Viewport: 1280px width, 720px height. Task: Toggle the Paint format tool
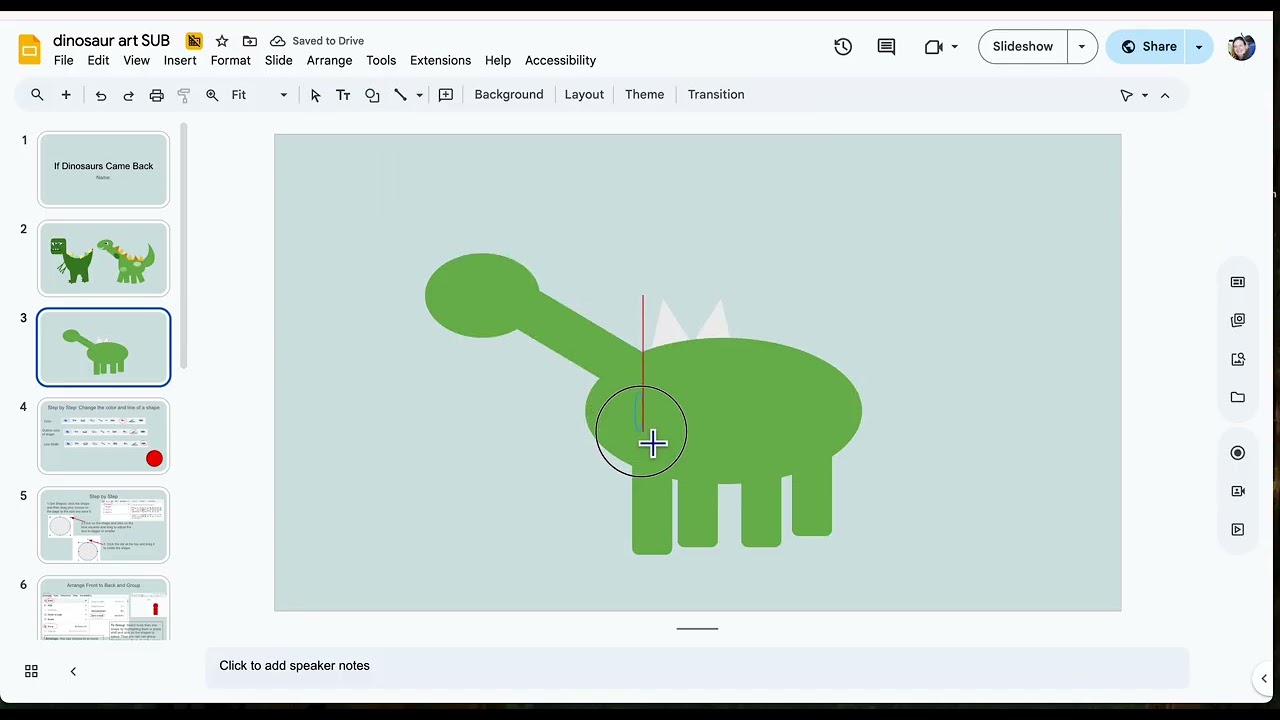coord(184,95)
